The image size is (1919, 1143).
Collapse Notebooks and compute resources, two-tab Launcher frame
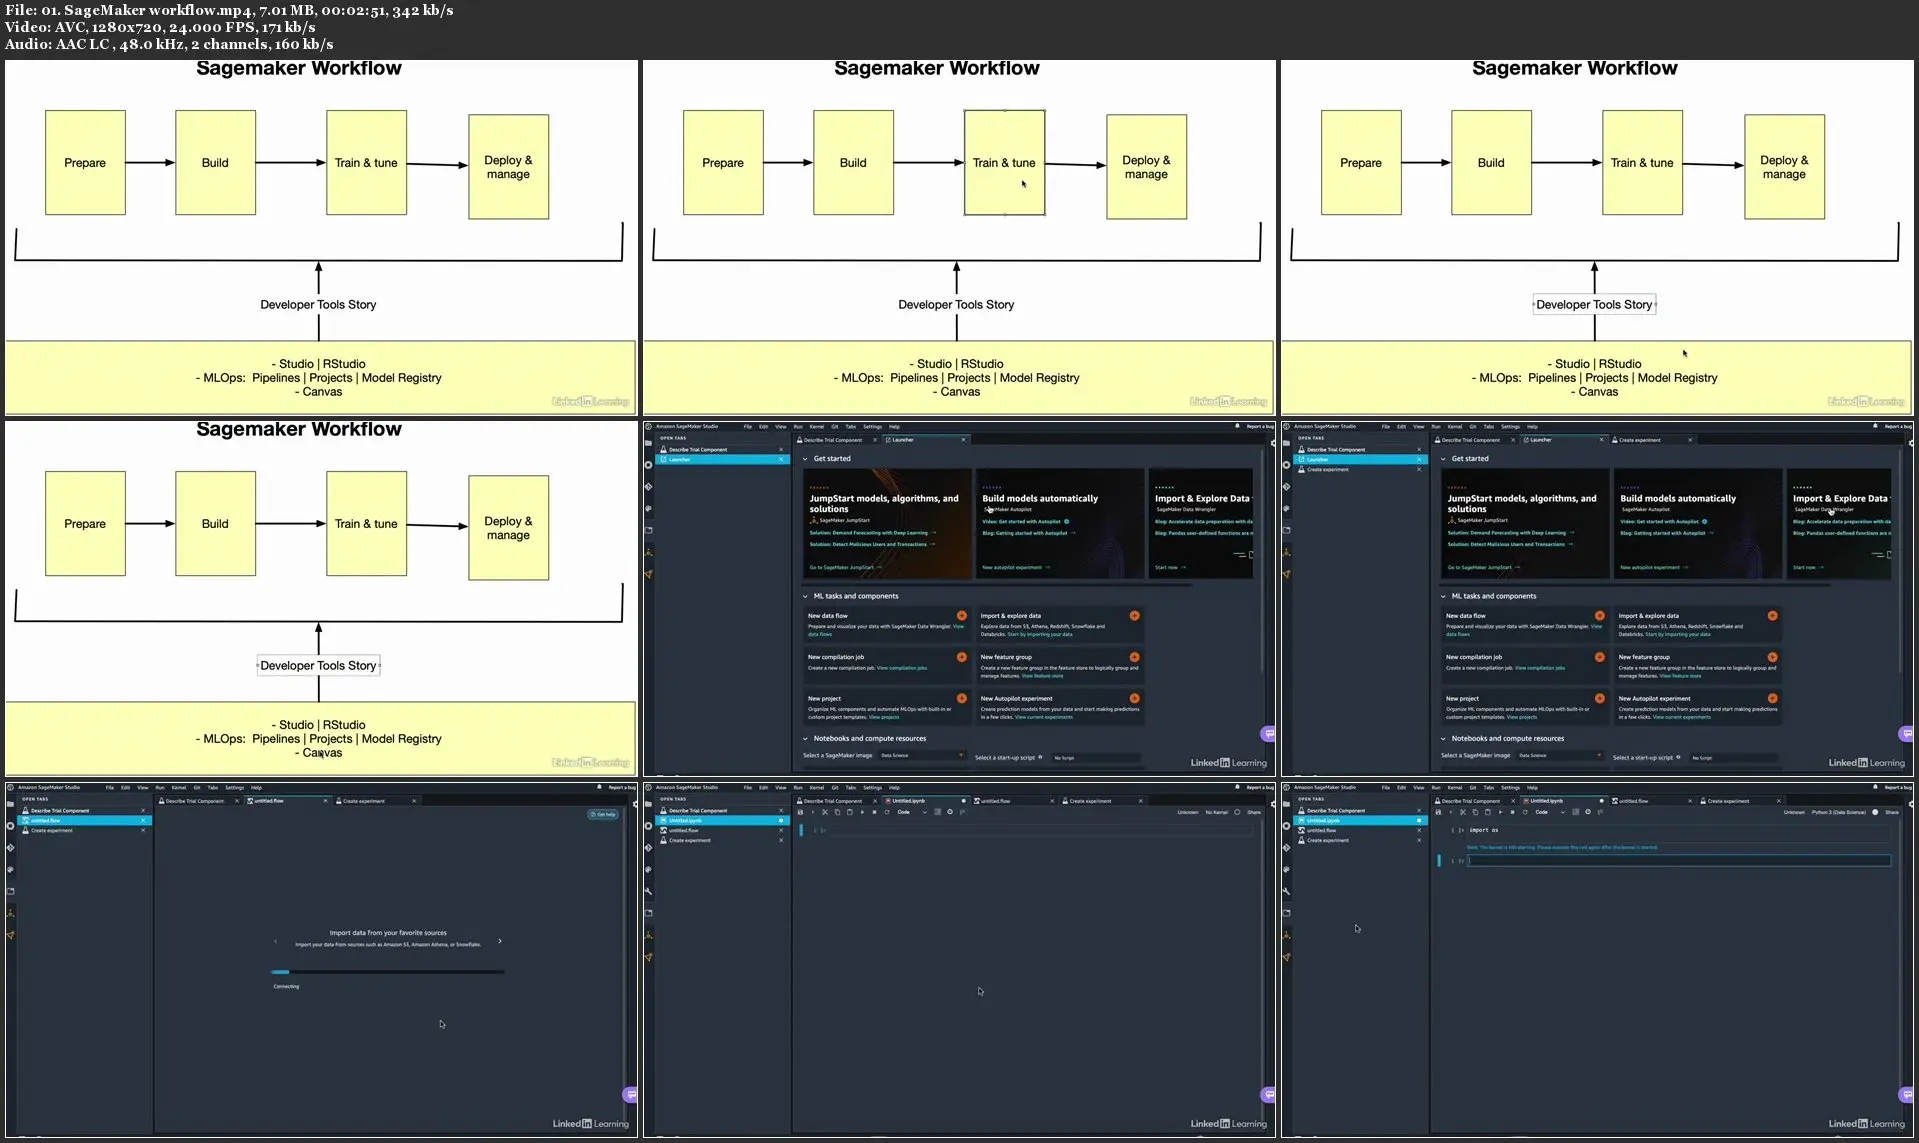click(x=805, y=739)
